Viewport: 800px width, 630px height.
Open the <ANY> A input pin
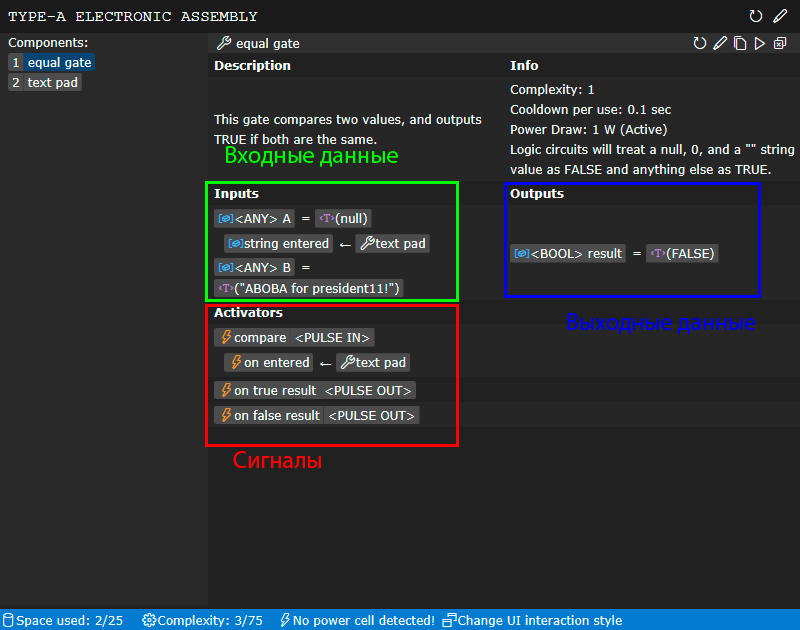(255, 219)
